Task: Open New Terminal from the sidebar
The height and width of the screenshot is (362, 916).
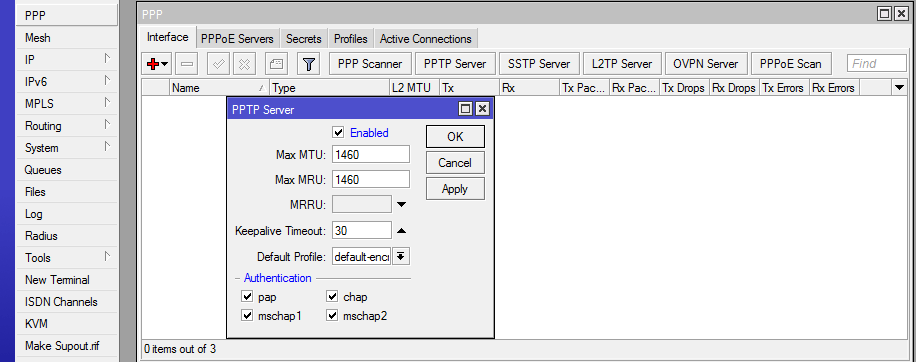Action: point(67,280)
